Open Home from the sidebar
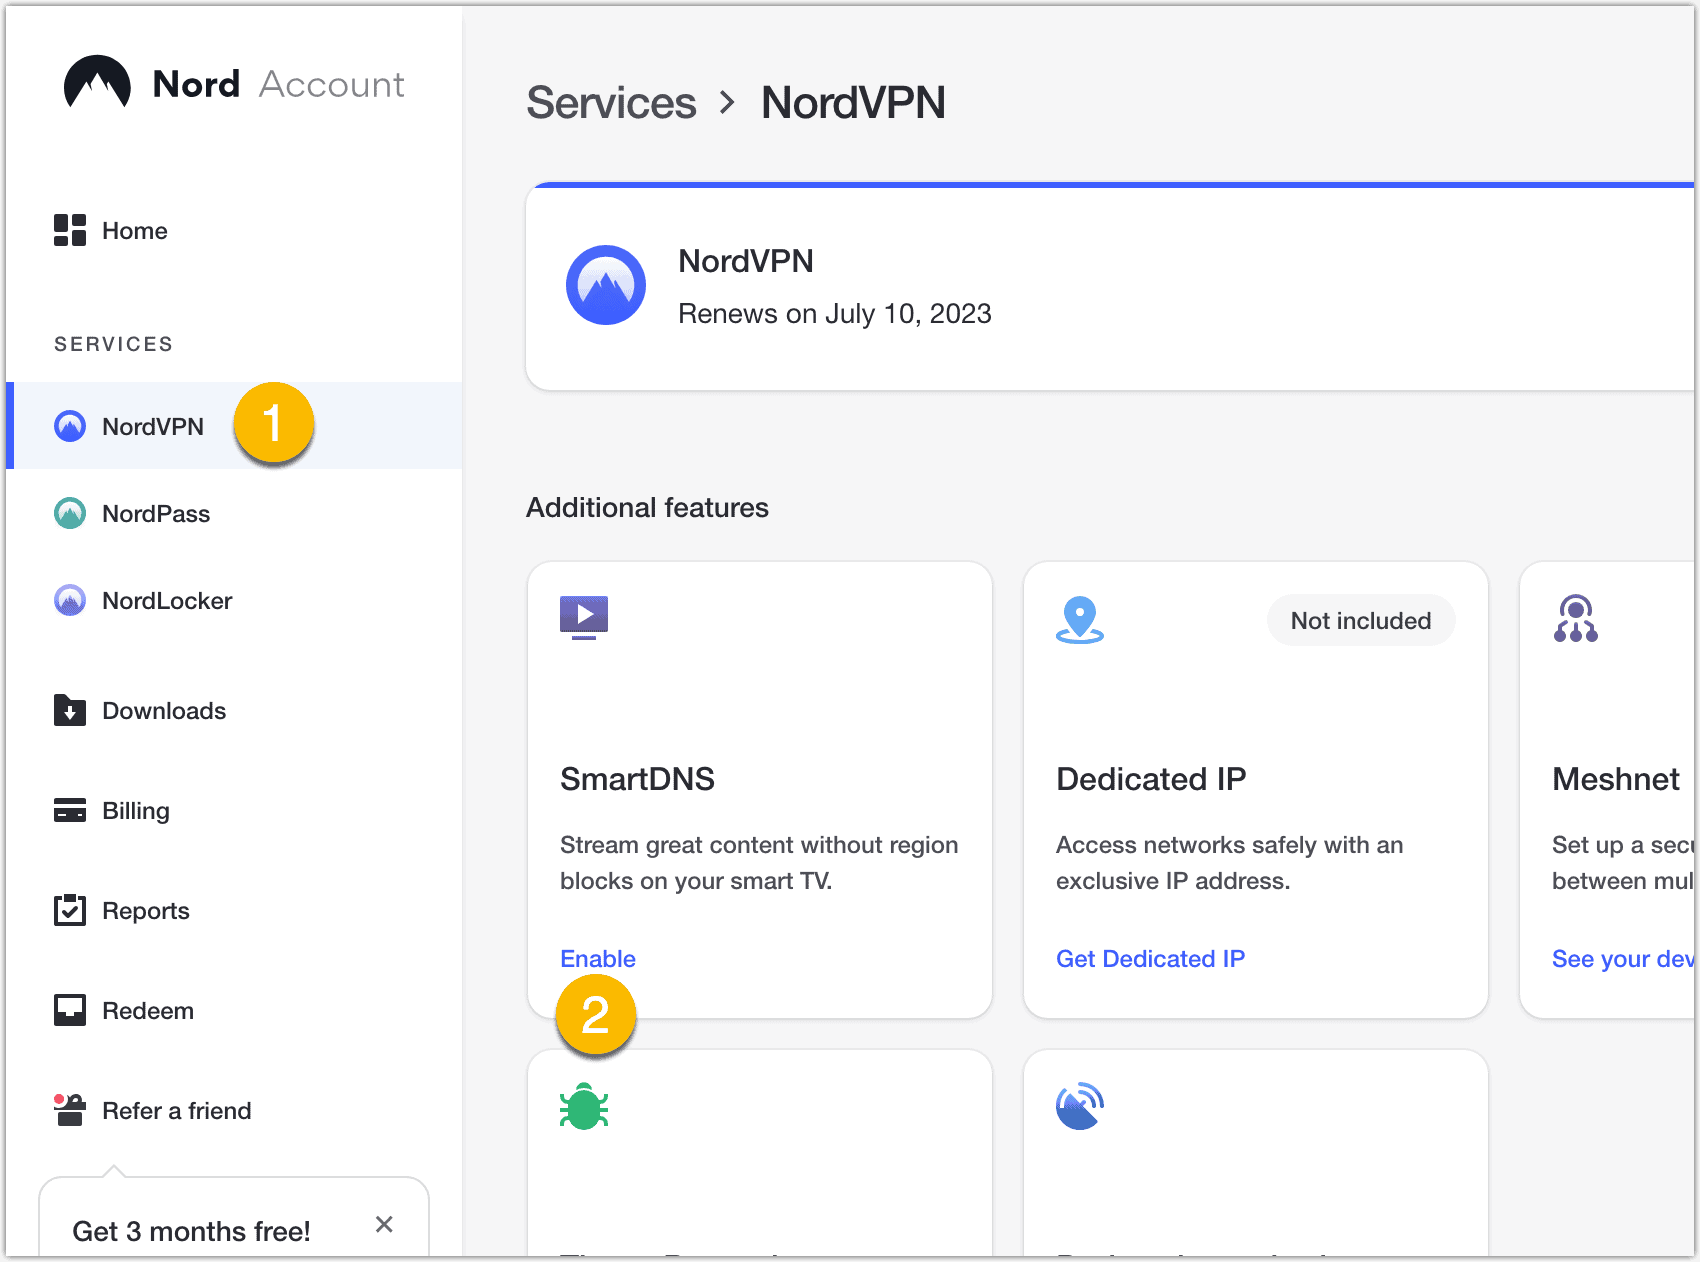 [134, 231]
